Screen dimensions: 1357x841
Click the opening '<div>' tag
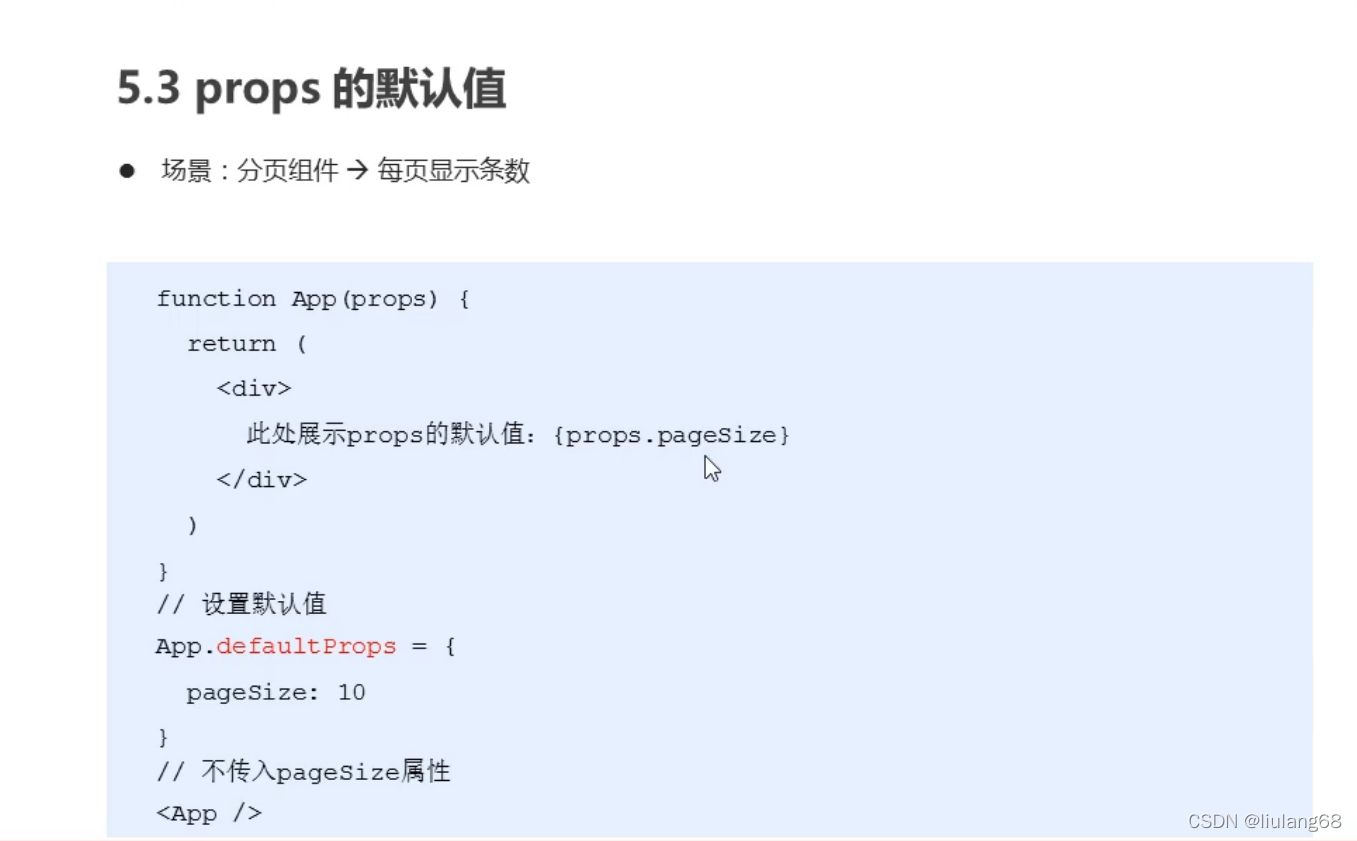click(x=254, y=389)
